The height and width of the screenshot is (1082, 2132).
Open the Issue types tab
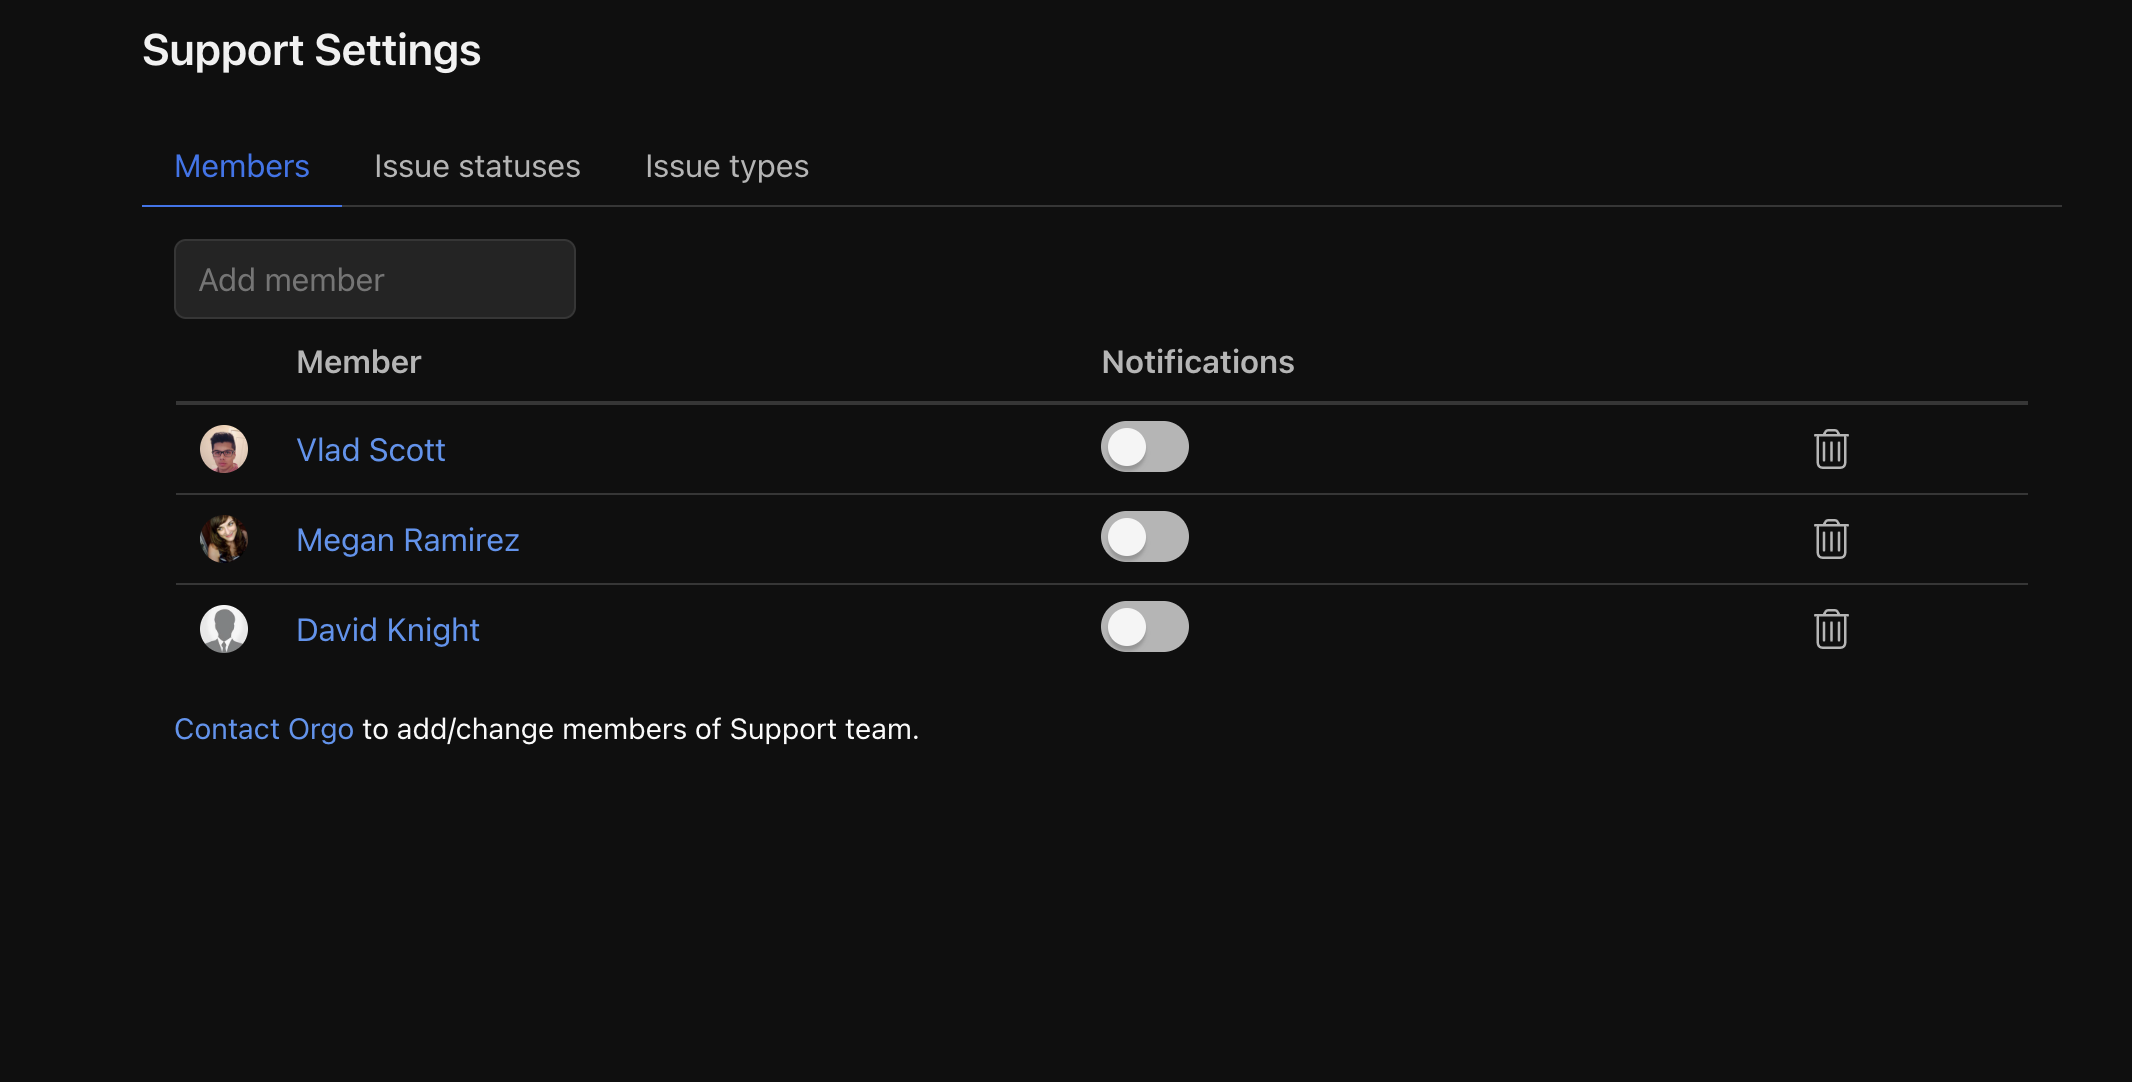(726, 166)
